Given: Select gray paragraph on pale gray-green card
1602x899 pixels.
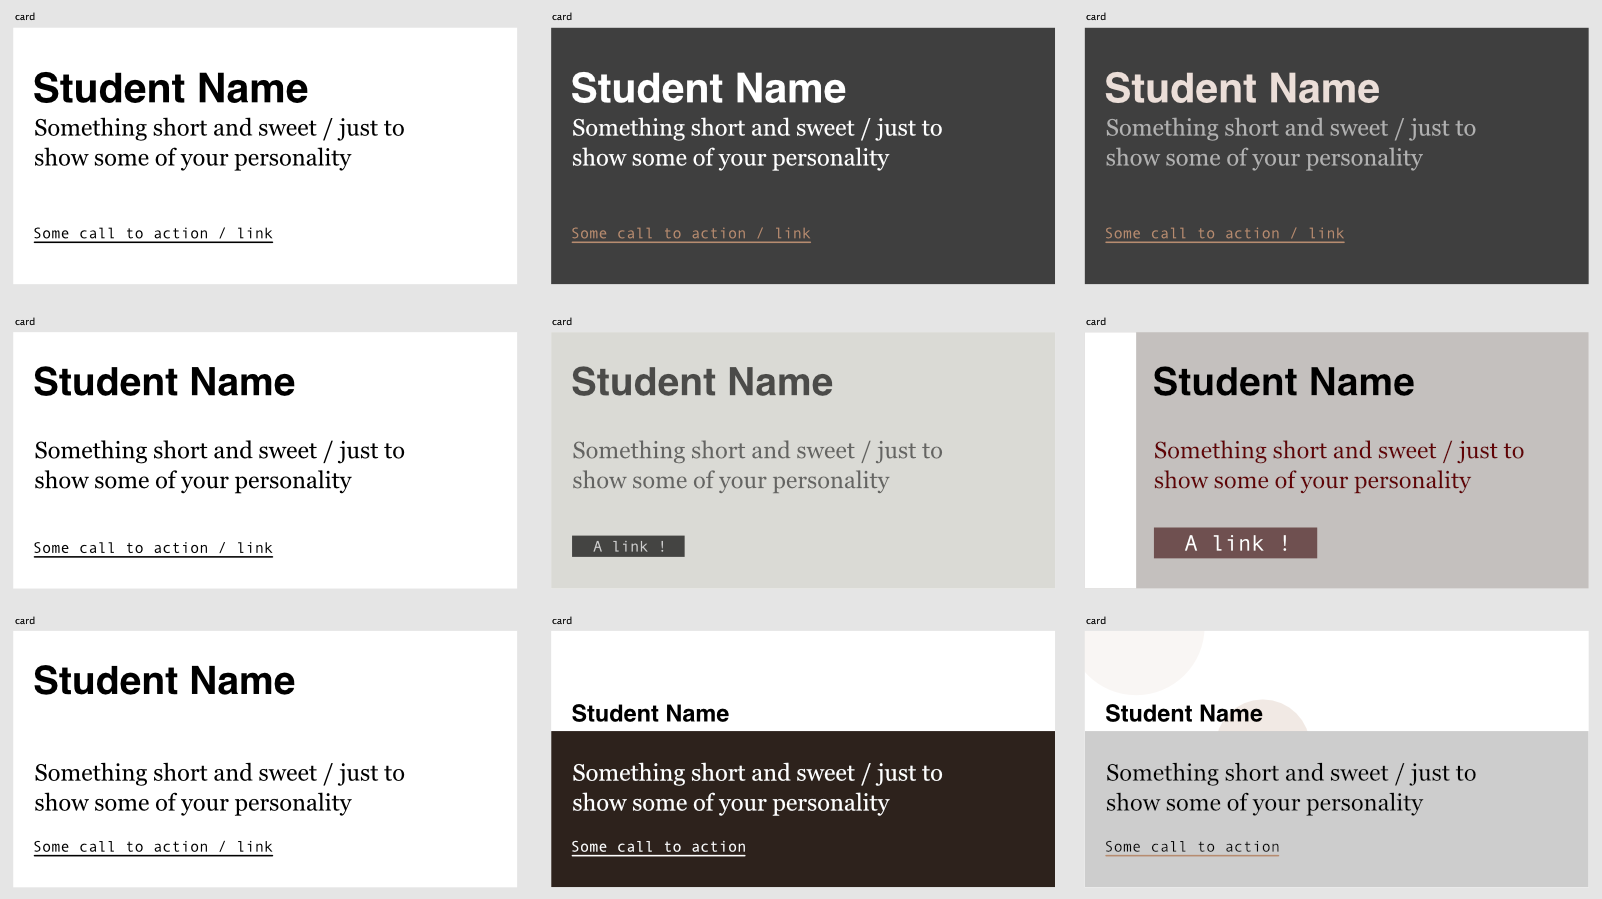Looking at the screenshot, I should point(757,465).
